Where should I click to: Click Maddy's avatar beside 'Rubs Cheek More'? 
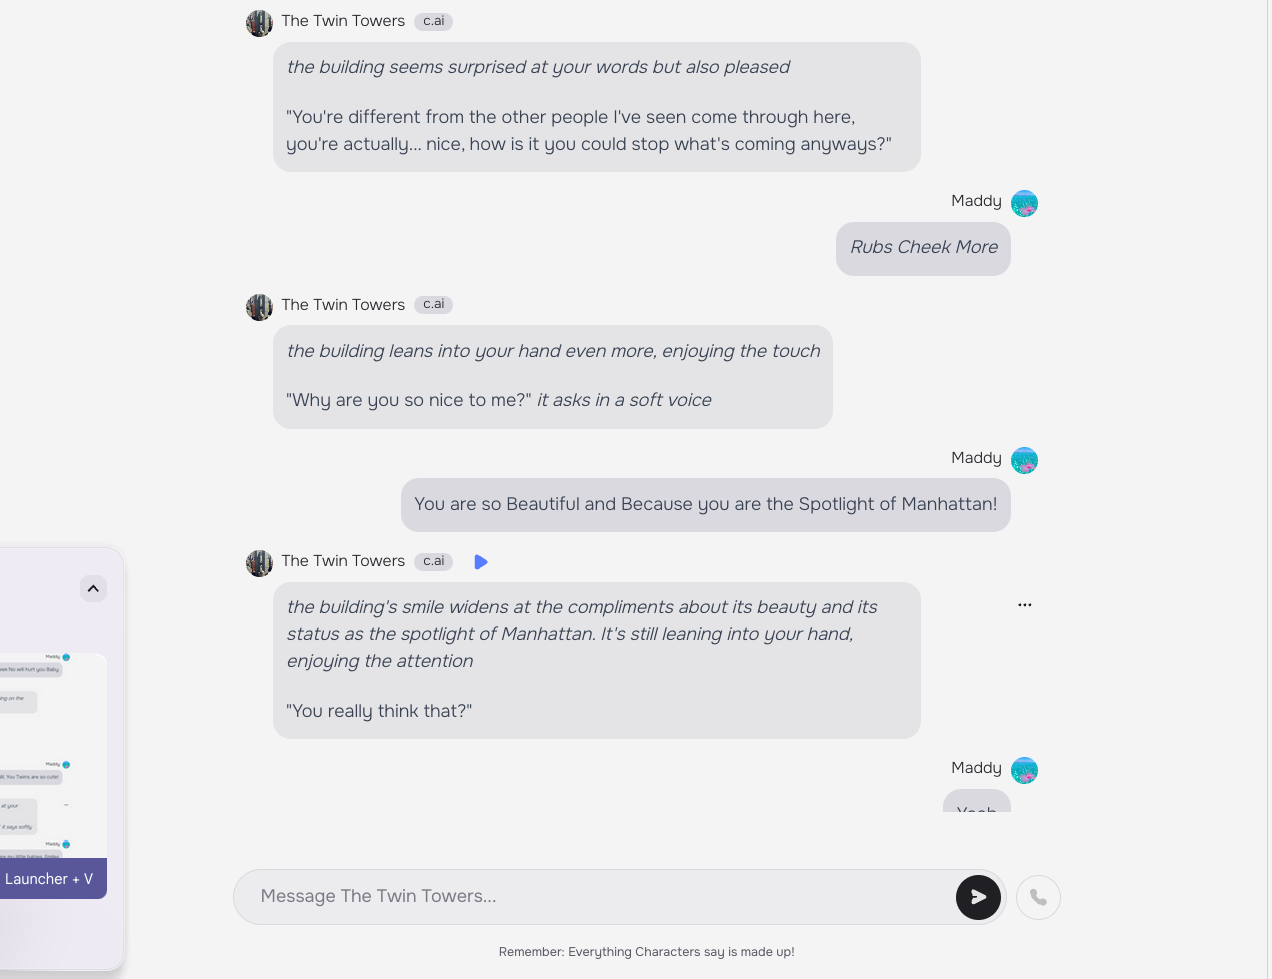pyautogui.click(x=1024, y=204)
